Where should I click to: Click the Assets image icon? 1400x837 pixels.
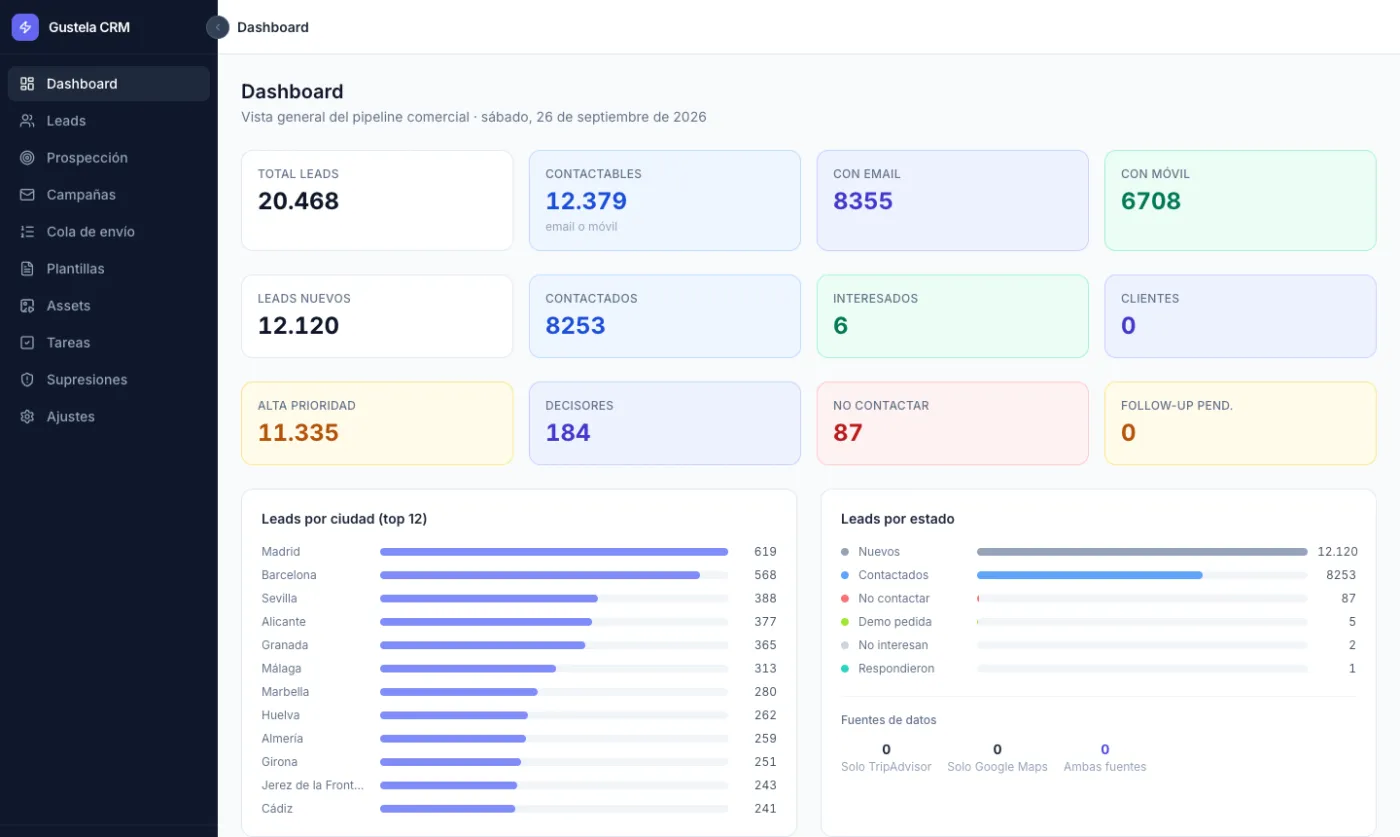[27, 306]
